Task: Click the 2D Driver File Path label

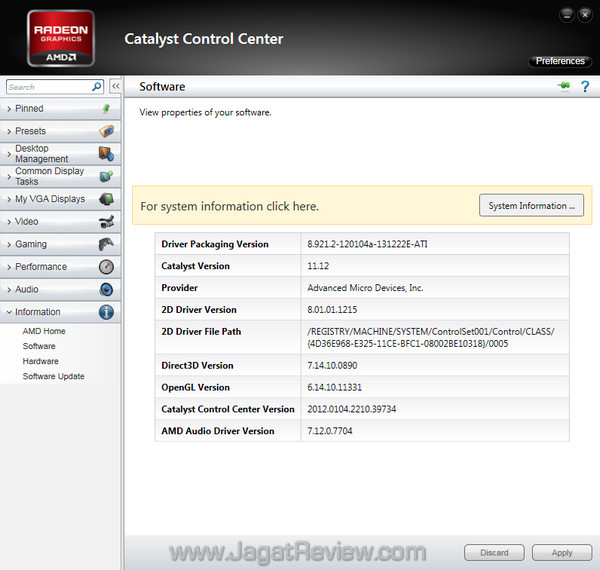Action: coord(201,331)
